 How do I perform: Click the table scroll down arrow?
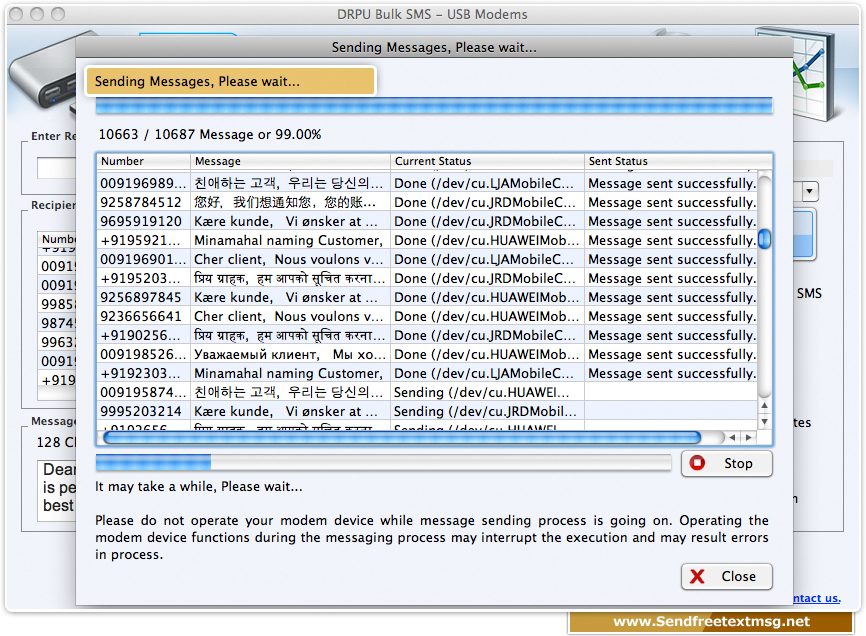click(x=764, y=422)
